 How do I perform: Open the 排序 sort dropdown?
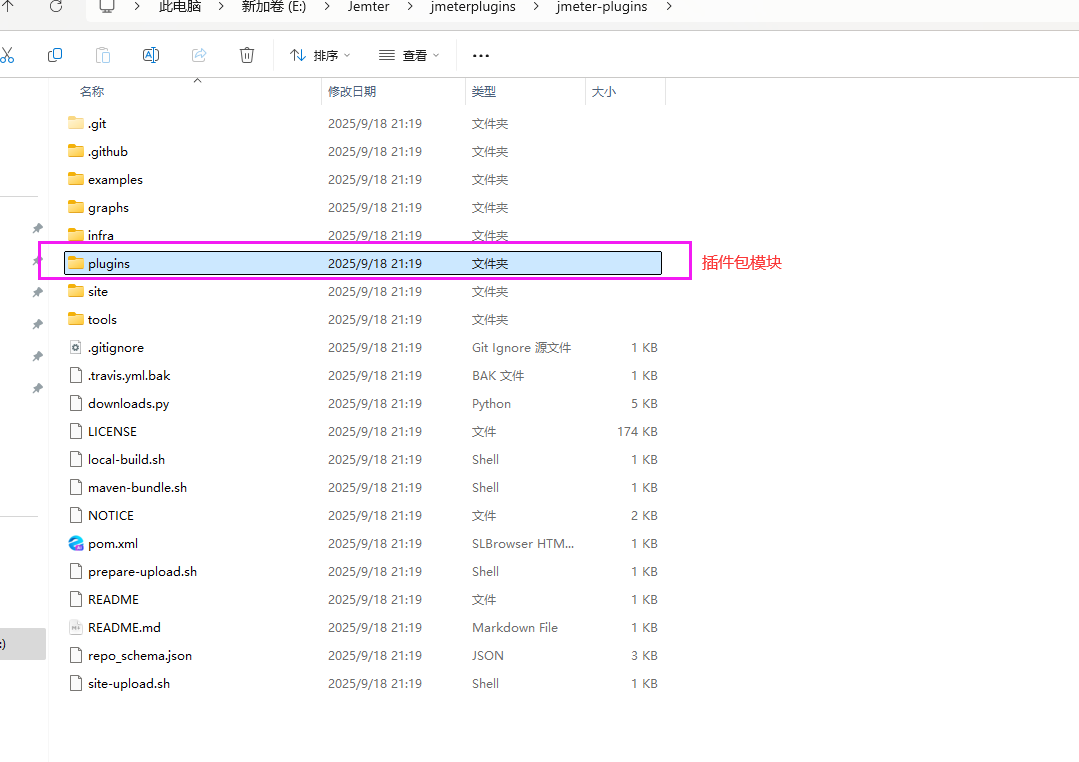click(320, 55)
